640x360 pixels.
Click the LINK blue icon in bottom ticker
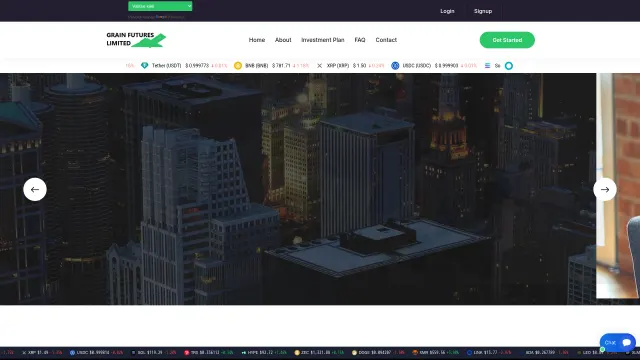[x=469, y=353]
